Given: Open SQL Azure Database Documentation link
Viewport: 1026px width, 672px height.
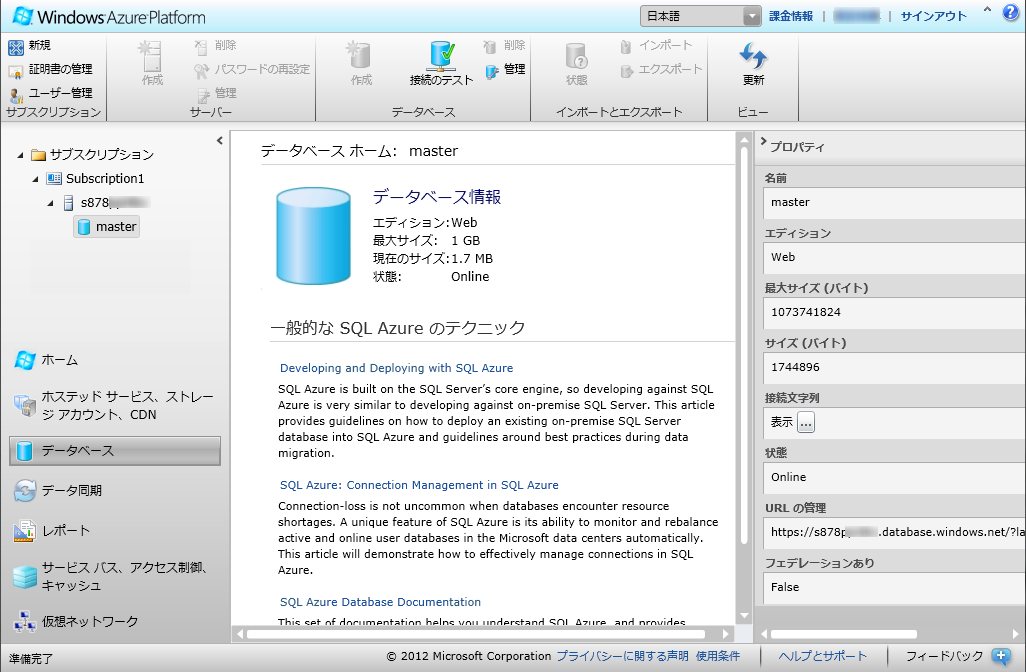Looking at the screenshot, I should (x=380, y=602).
